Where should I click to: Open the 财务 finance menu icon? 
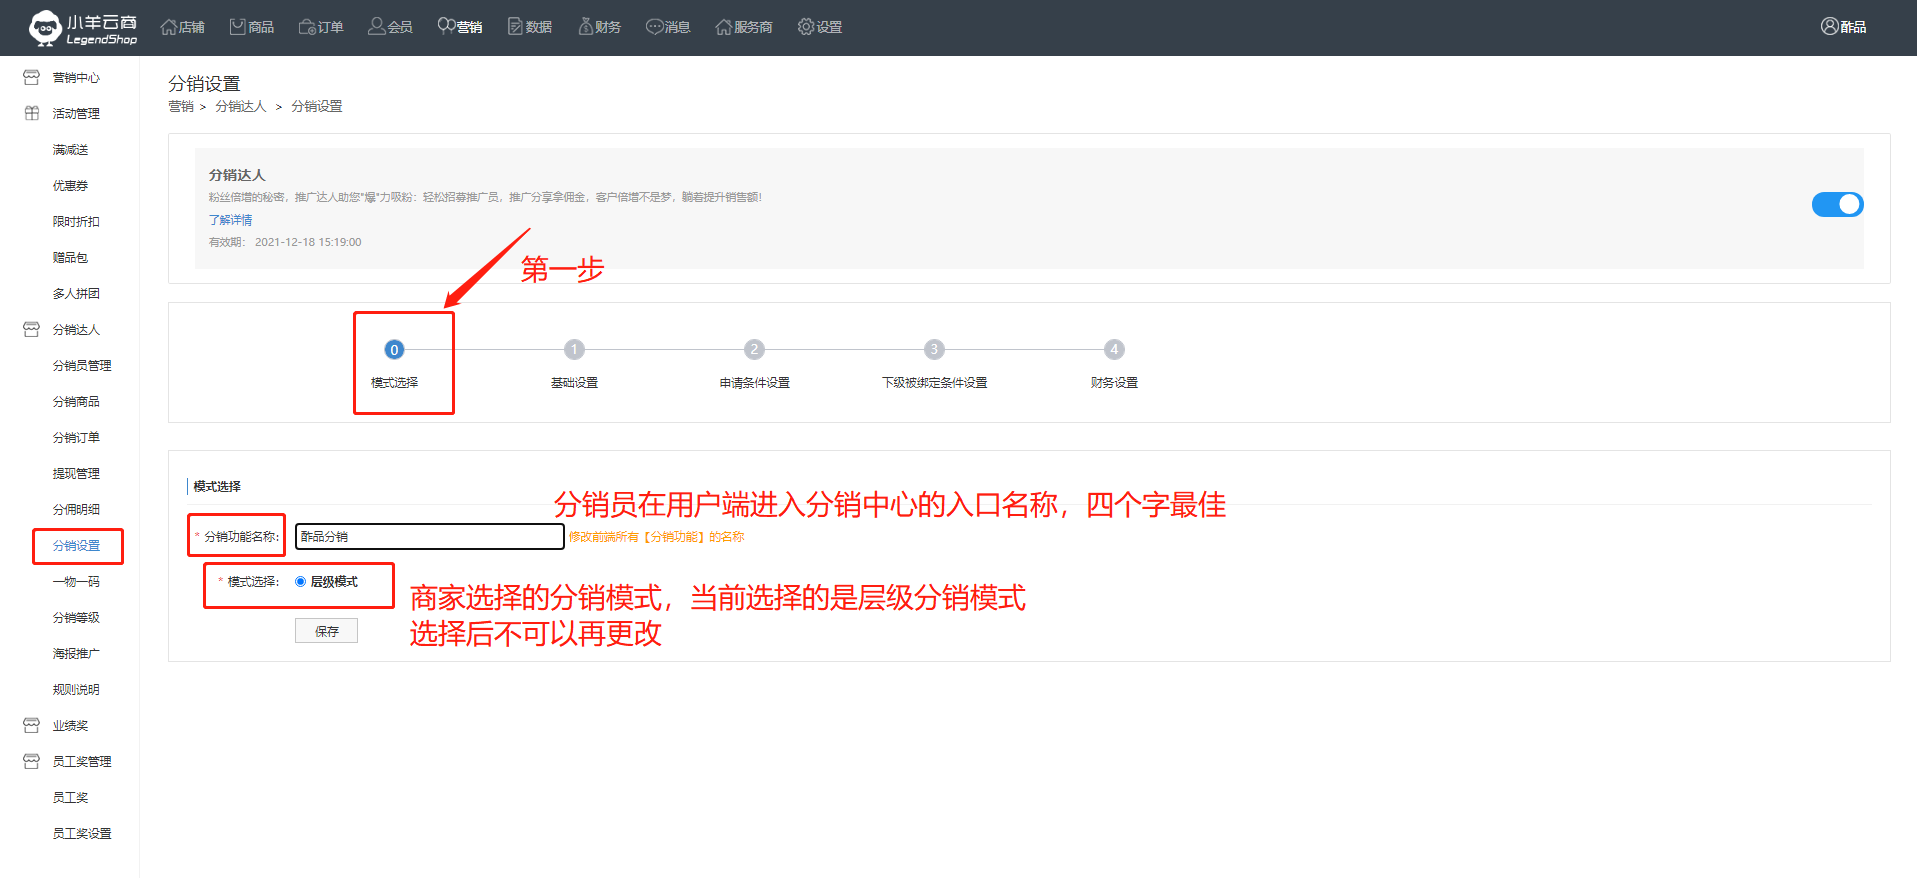[586, 27]
